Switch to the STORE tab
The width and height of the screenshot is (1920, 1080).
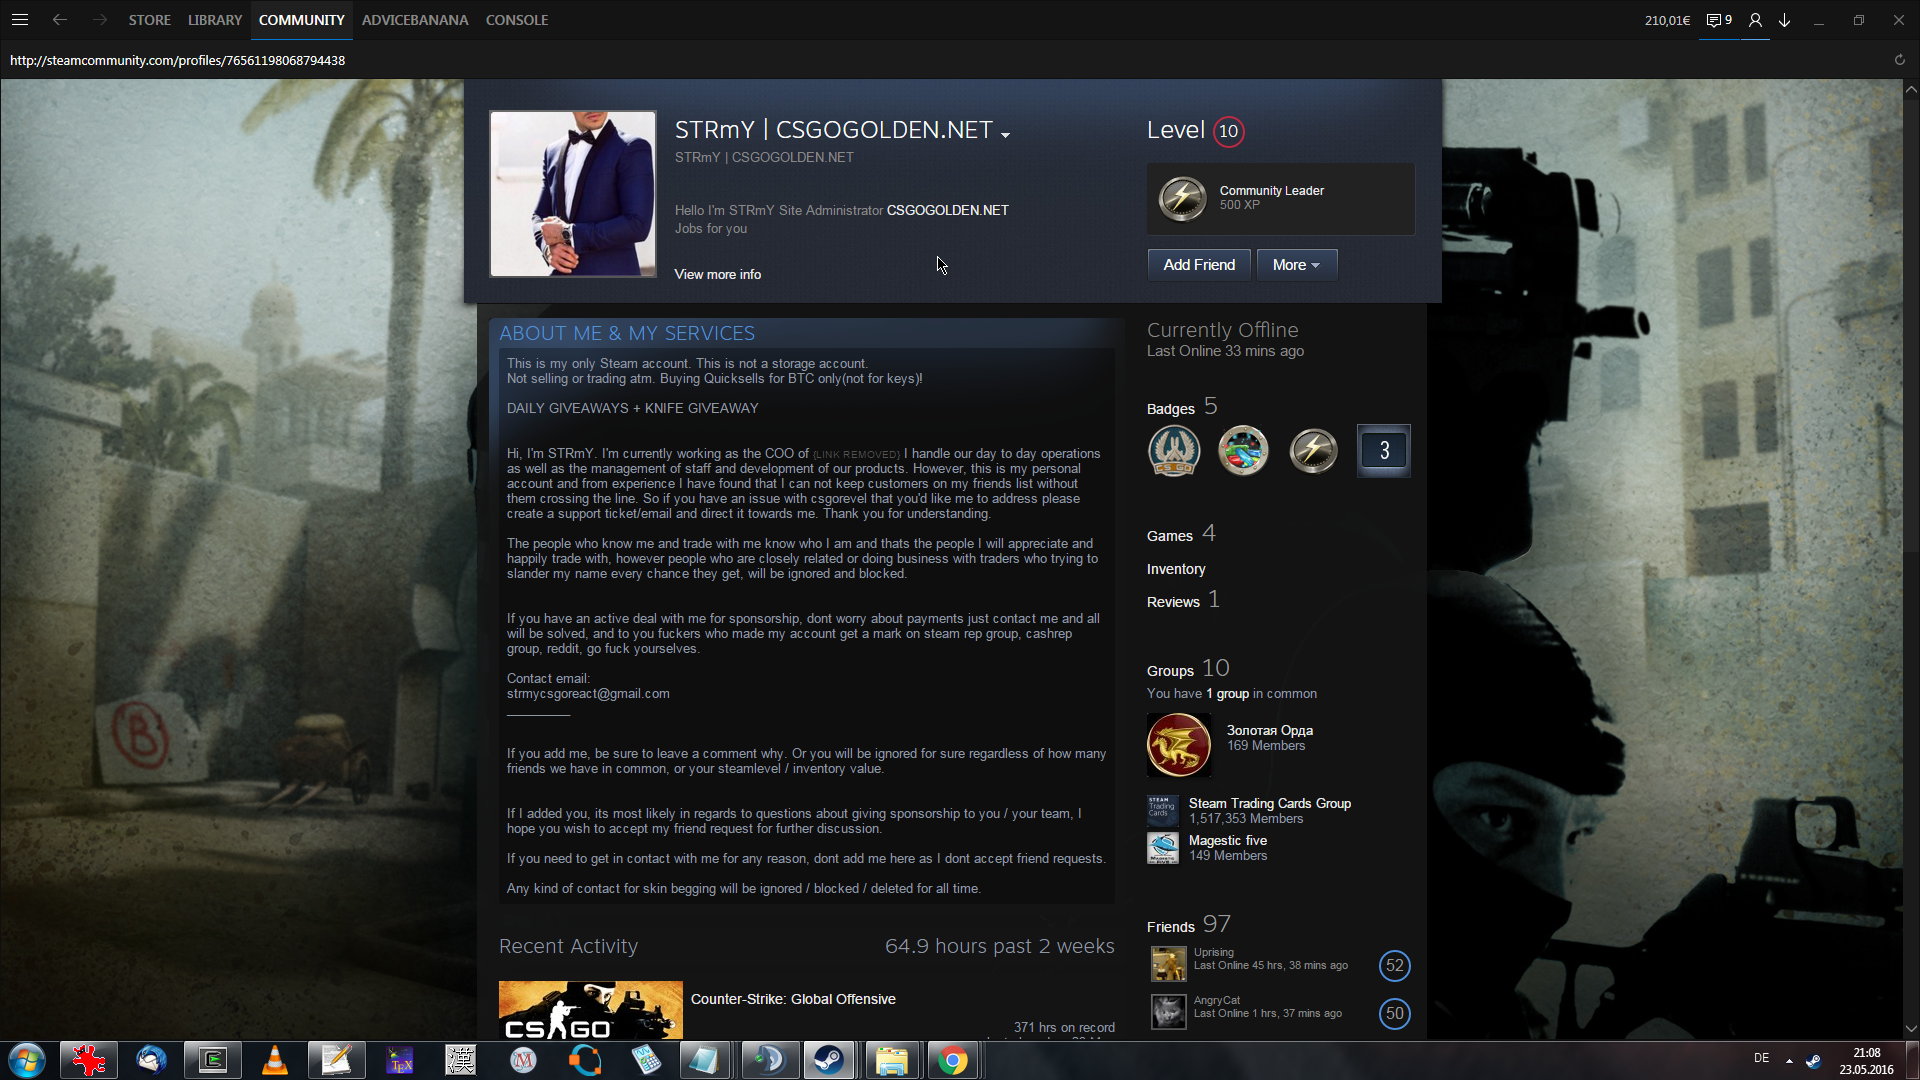pyautogui.click(x=149, y=20)
